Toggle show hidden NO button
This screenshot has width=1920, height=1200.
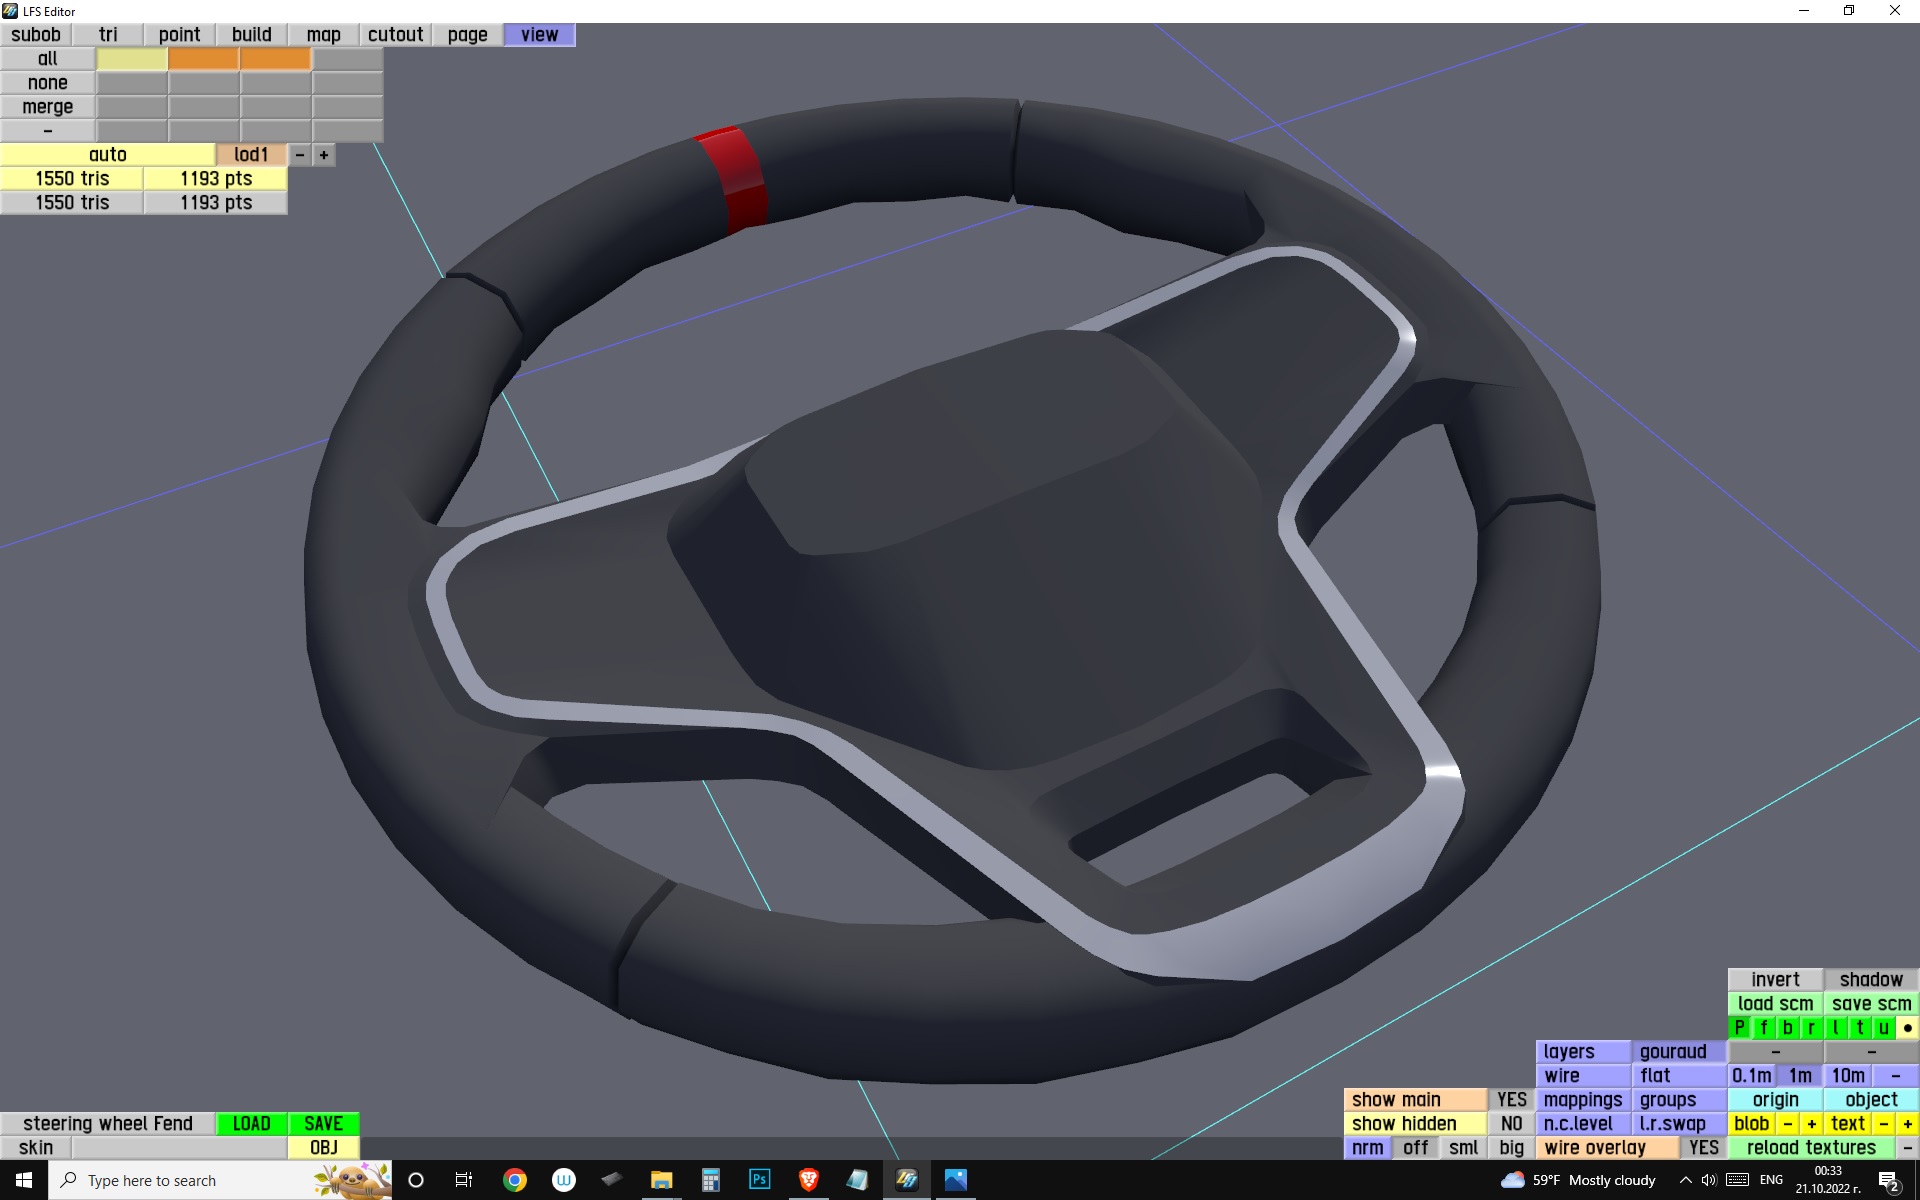point(1511,1123)
